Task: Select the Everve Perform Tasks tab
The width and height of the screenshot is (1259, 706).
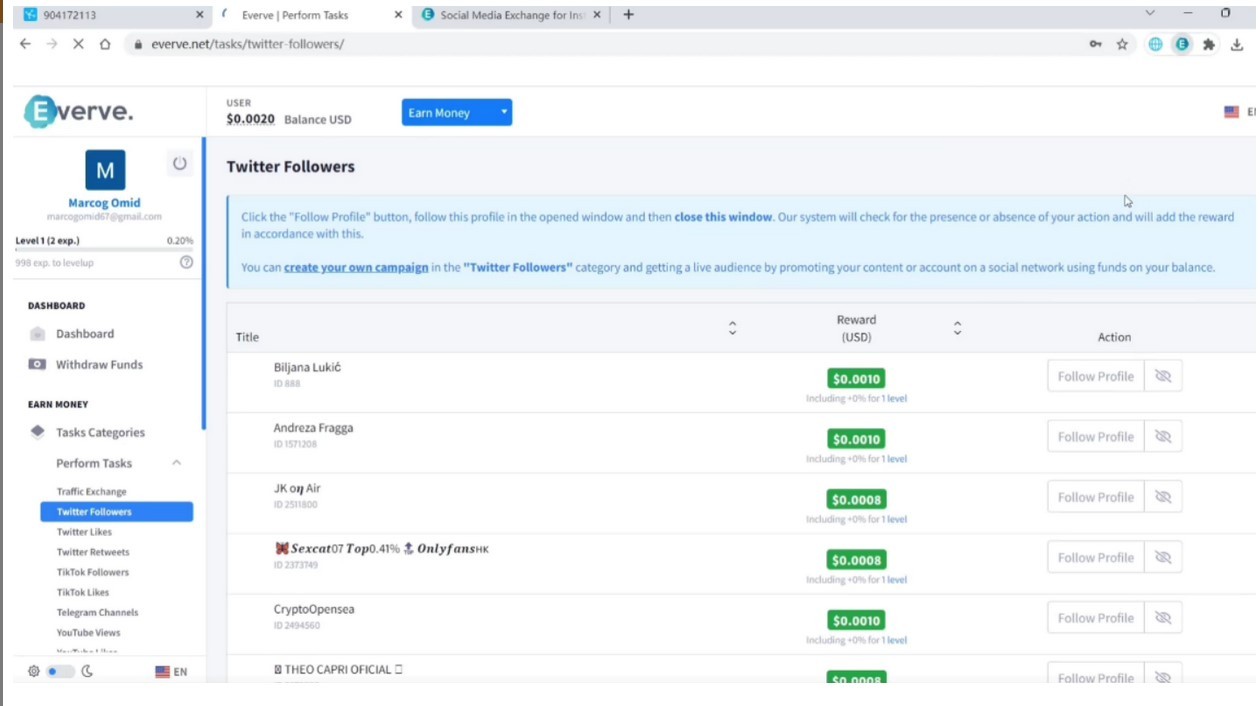Action: coord(311,15)
